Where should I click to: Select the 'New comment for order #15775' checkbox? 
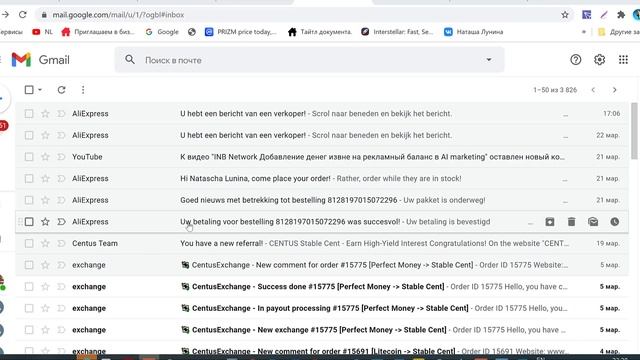pyautogui.click(x=29, y=265)
